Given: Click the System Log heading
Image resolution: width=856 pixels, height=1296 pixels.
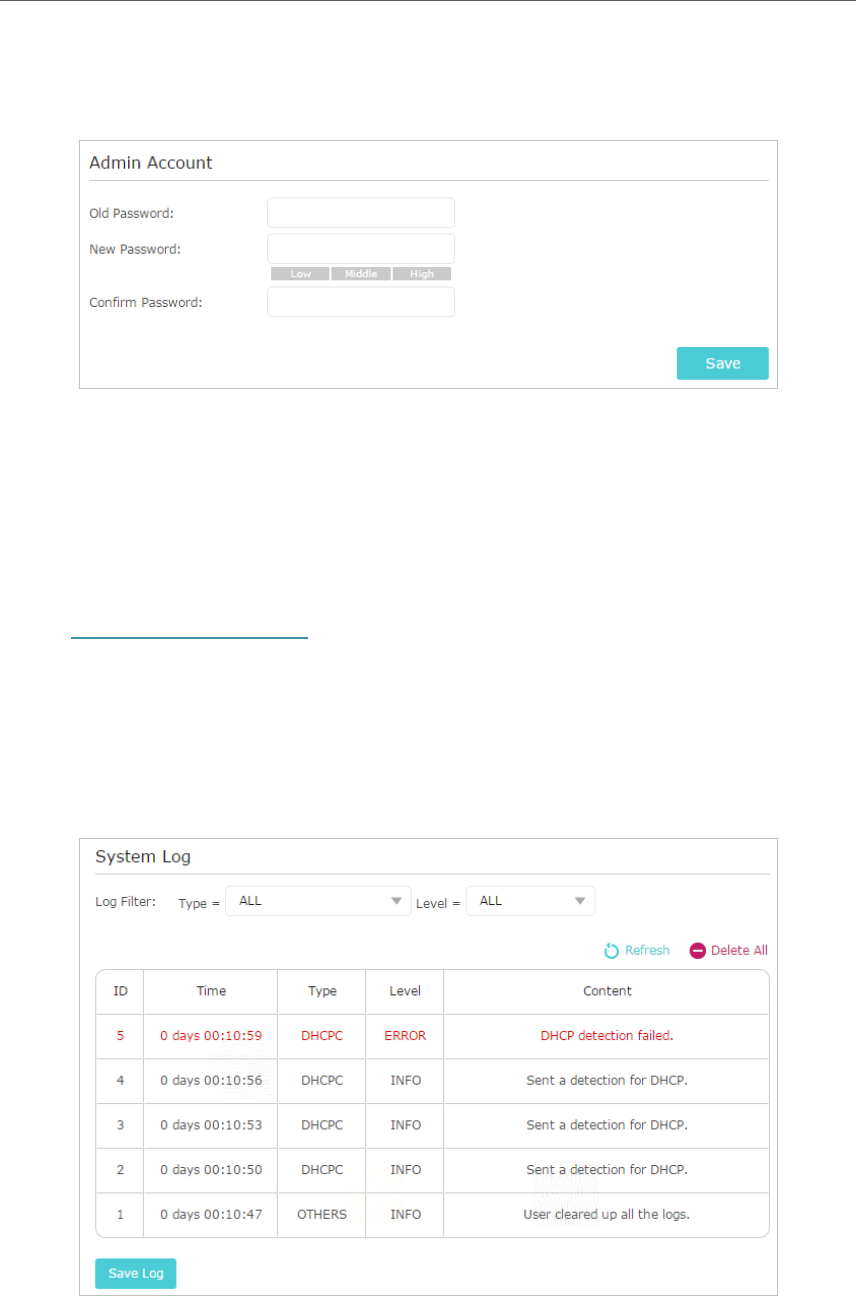Looking at the screenshot, I should point(143,856).
